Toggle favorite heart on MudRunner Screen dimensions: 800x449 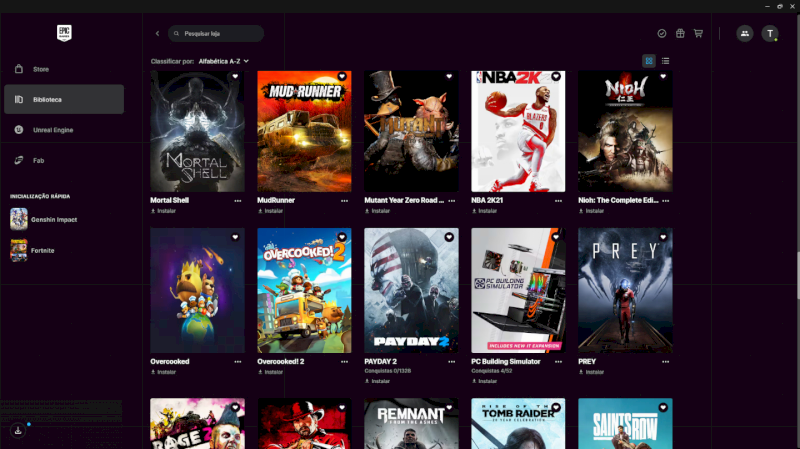point(342,77)
